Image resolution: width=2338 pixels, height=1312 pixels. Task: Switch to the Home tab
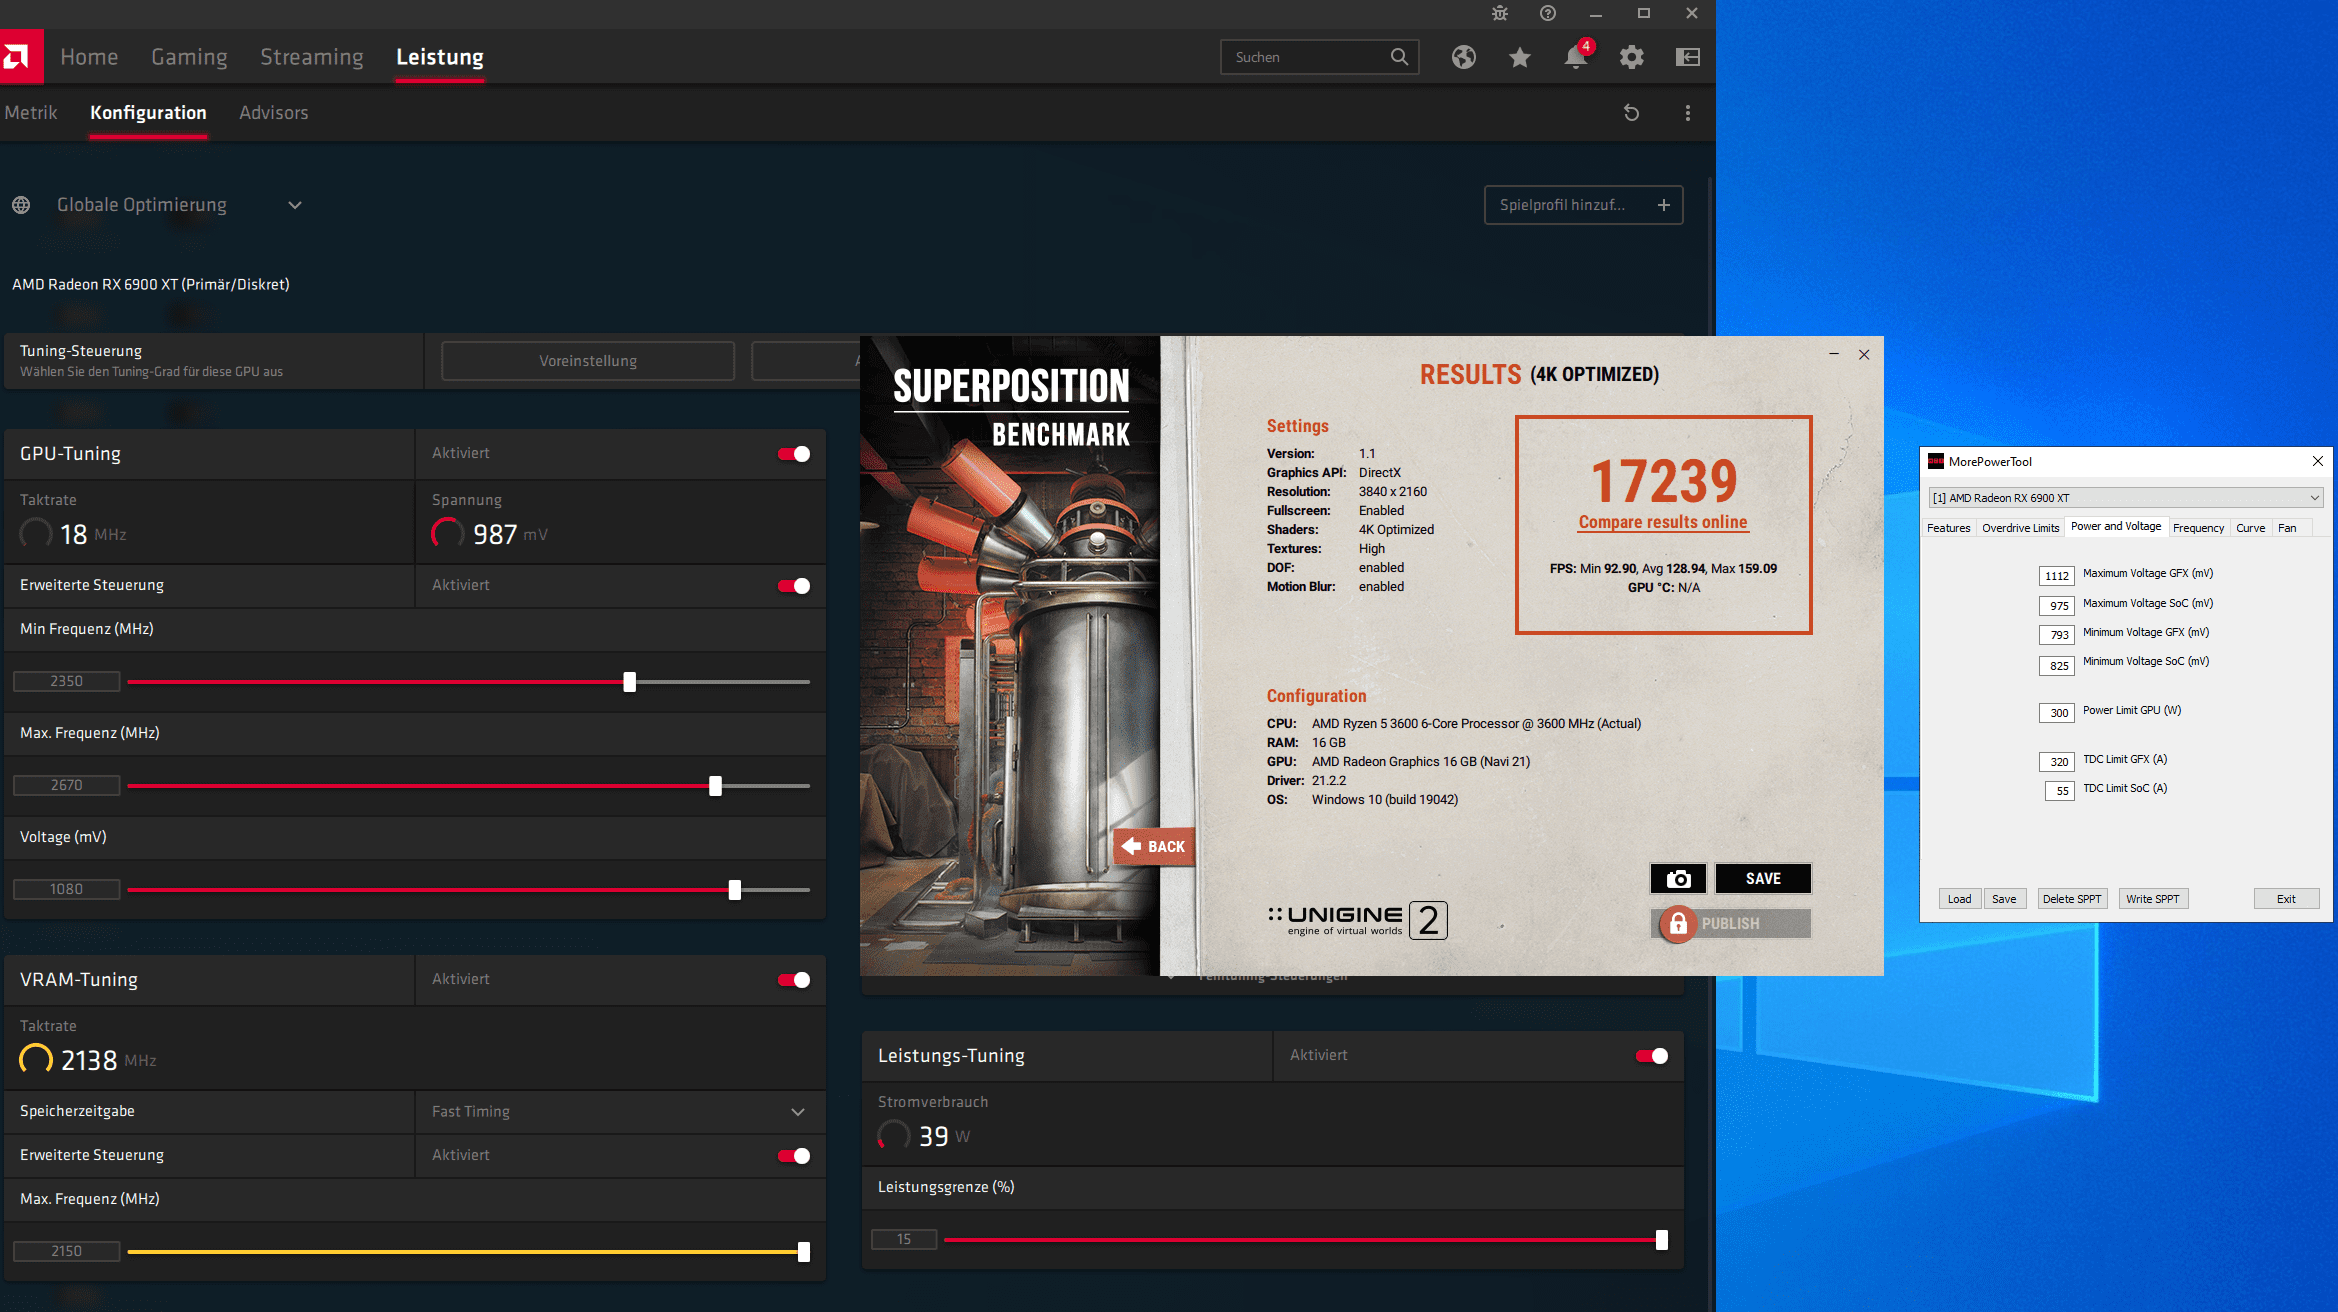(89, 57)
